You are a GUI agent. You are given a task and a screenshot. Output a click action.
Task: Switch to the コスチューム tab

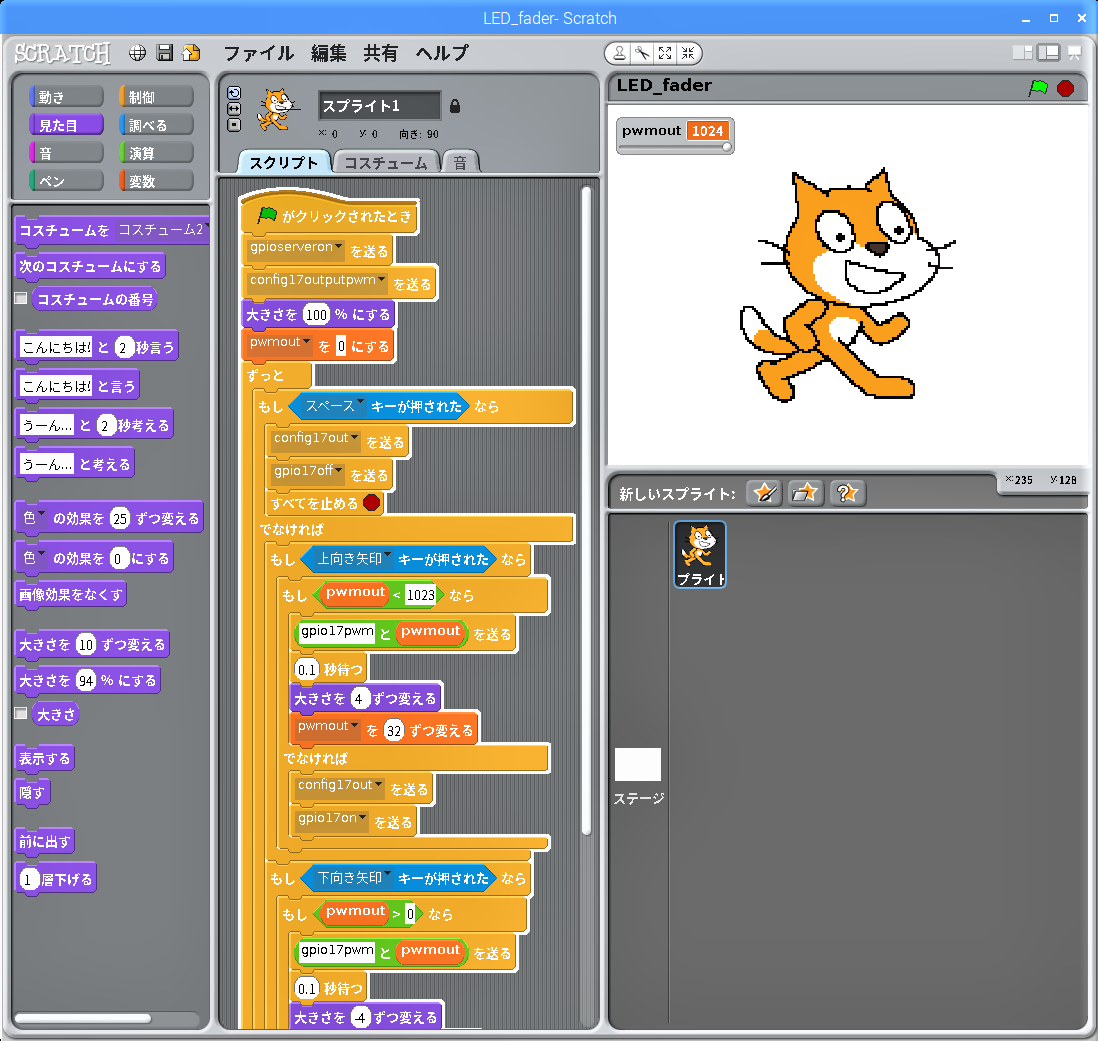pos(386,162)
